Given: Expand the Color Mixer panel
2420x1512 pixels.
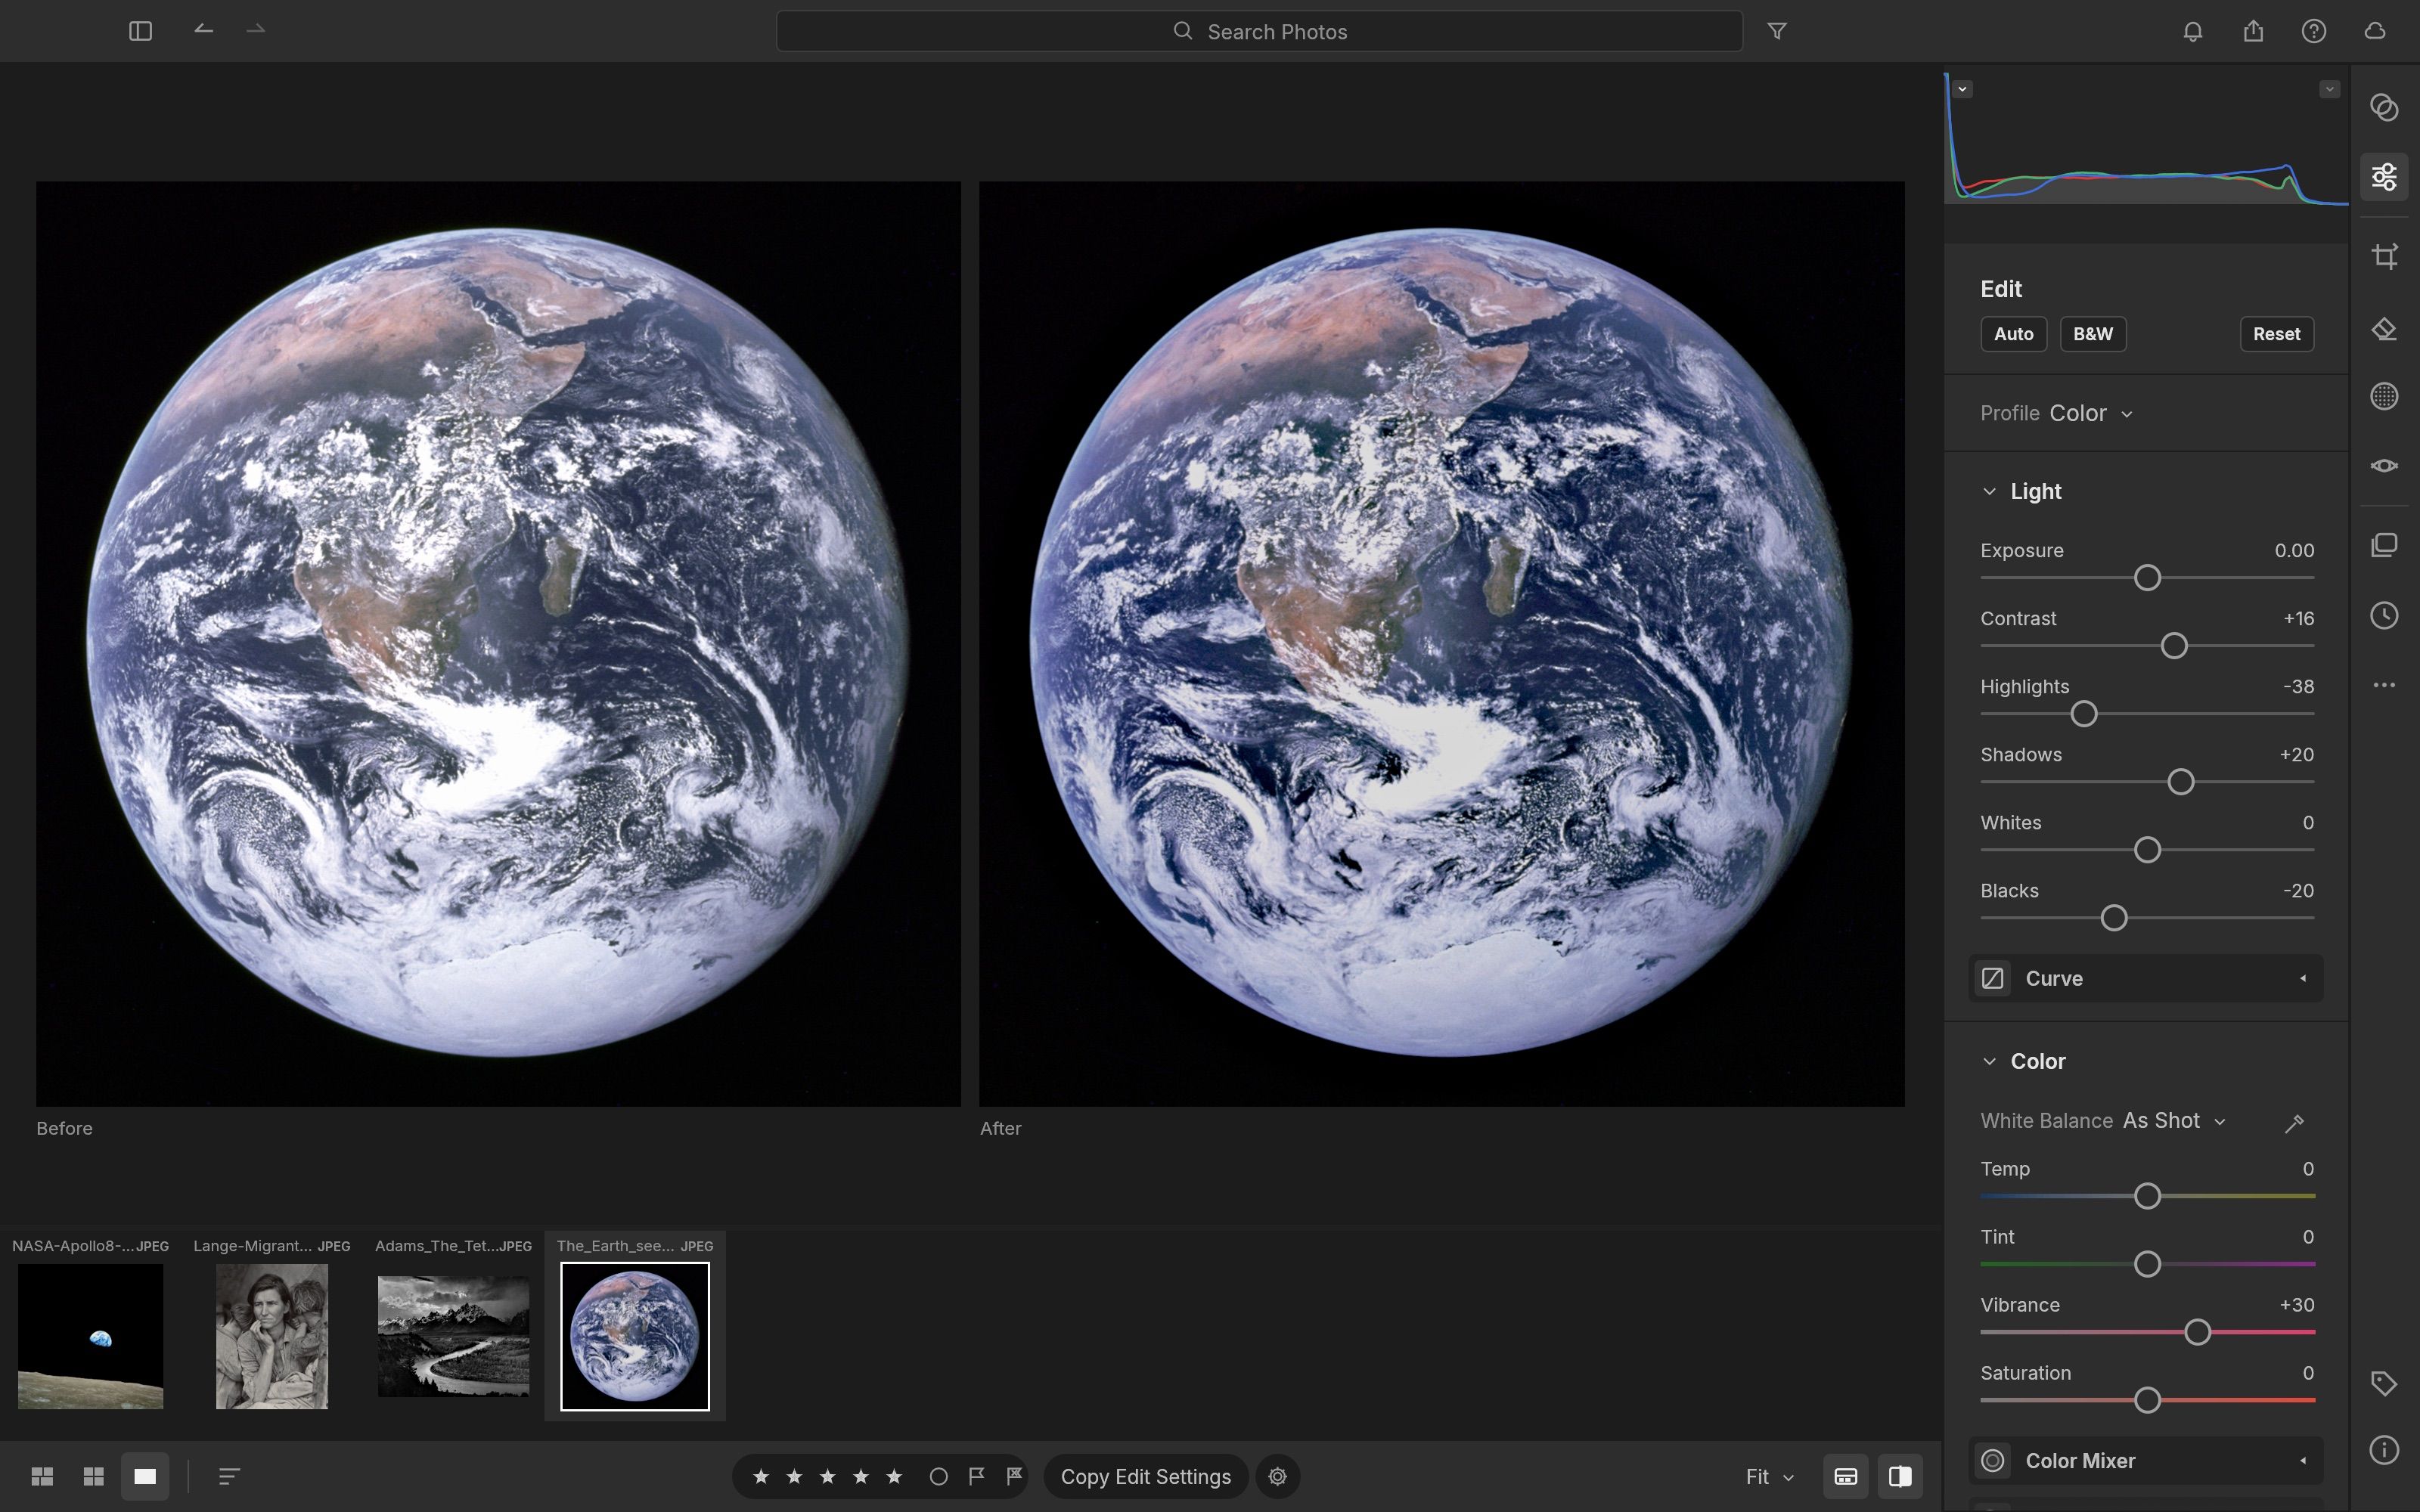Looking at the screenshot, I should [x=2146, y=1461].
